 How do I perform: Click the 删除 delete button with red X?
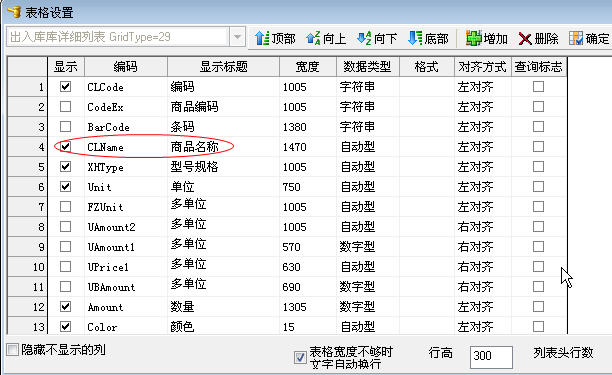coord(539,38)
